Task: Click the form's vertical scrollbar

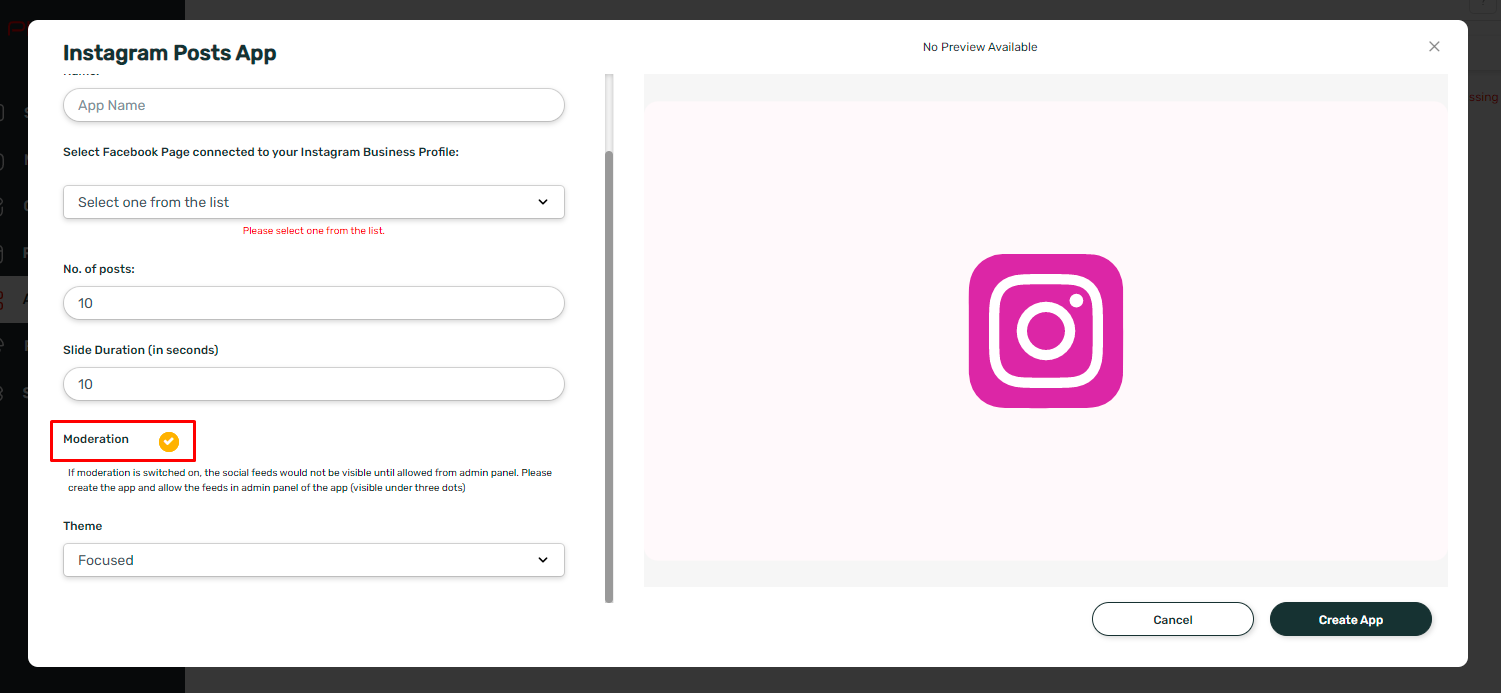Action: point(609,376)
